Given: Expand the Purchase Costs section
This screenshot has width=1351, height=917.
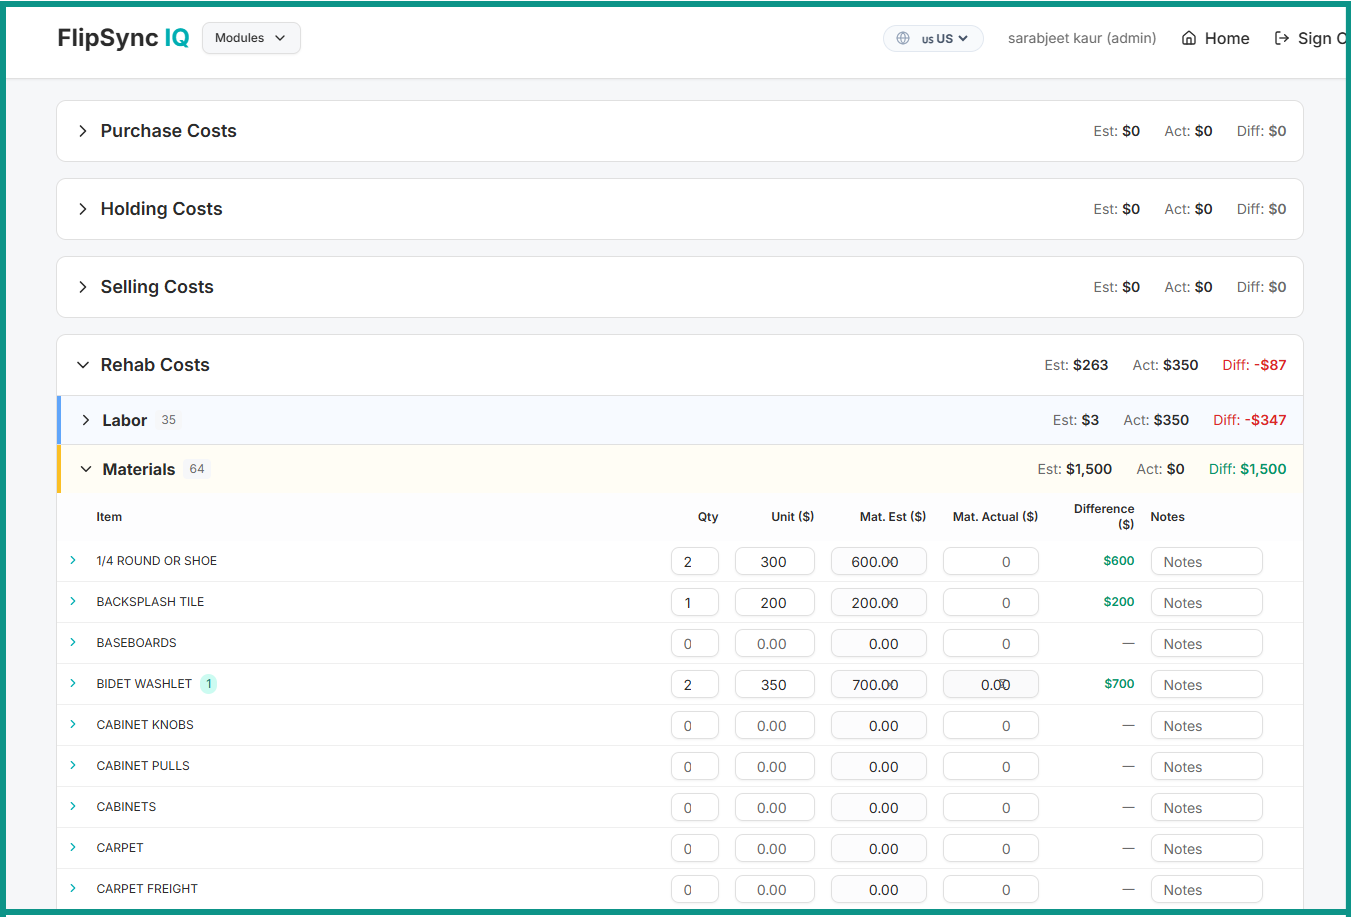Looking at the screenshot, I should (x=83, y=131).
